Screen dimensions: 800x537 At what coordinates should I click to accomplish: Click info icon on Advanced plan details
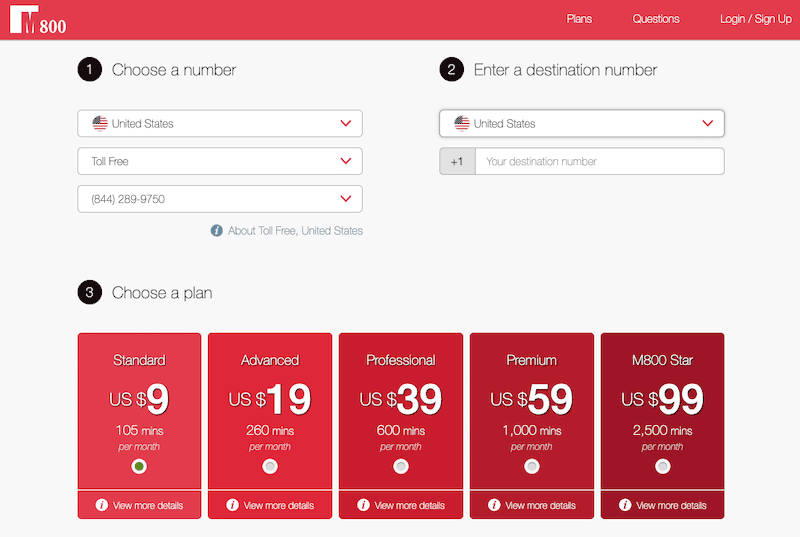pos(231,505)
